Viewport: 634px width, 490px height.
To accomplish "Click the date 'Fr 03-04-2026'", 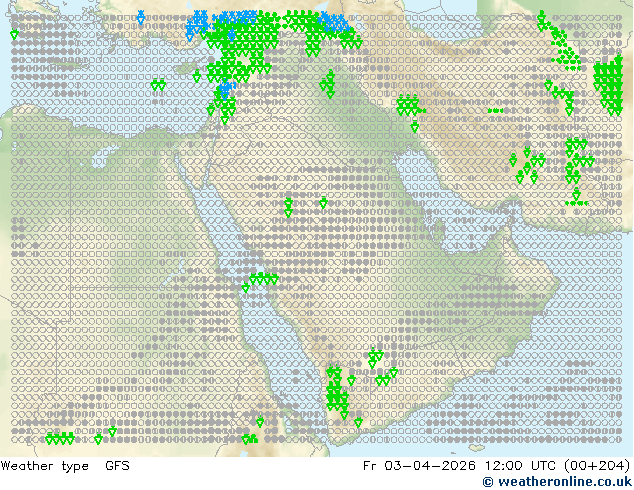I will tap(419, 466).
